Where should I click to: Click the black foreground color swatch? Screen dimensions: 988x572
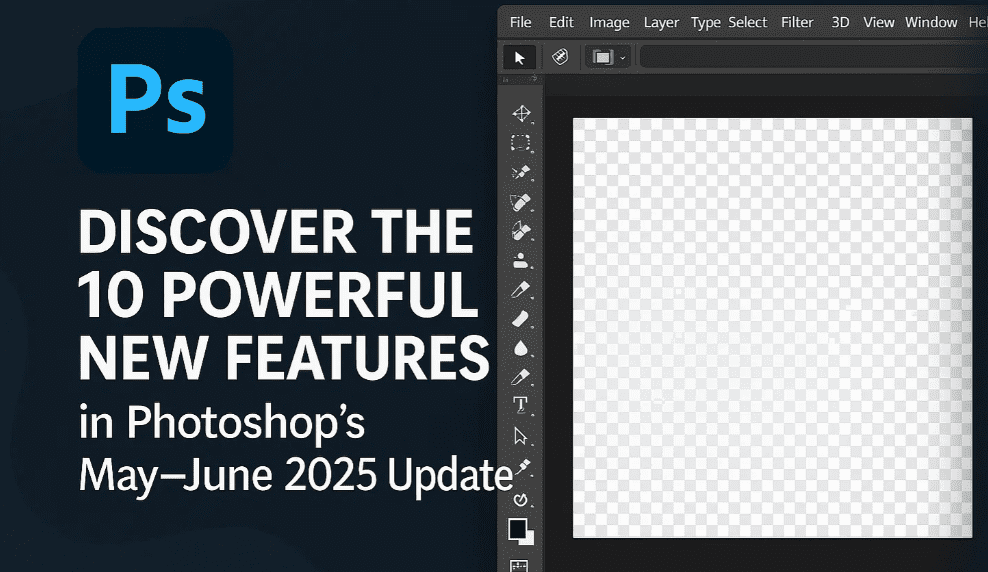pyautogui.click(x=517, y=529)
